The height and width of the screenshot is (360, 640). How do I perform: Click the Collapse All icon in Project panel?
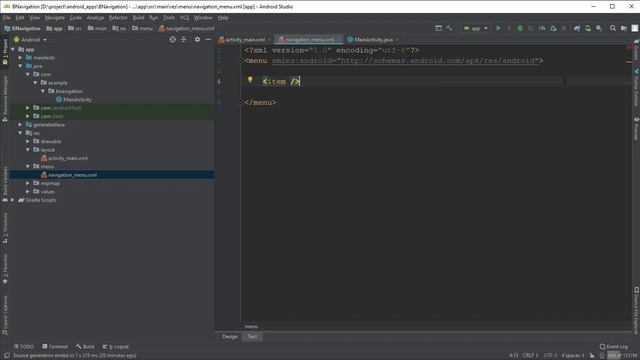pos(184,39)
